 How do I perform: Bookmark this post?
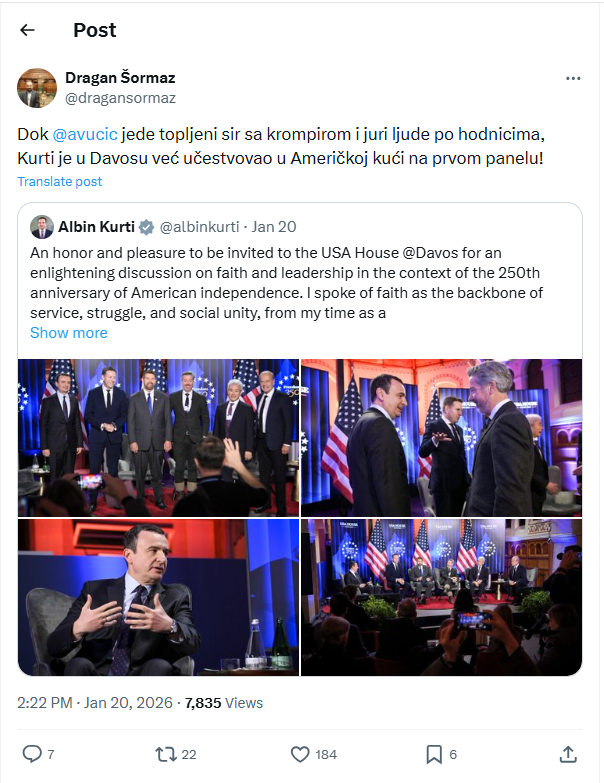coord(434,754)
